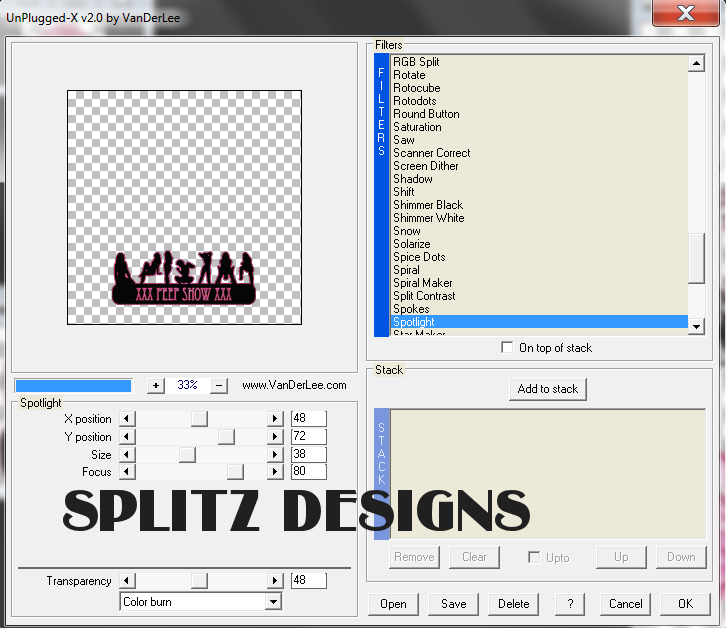
Task: Select the Saturation filter
Action: click(539, 127)
